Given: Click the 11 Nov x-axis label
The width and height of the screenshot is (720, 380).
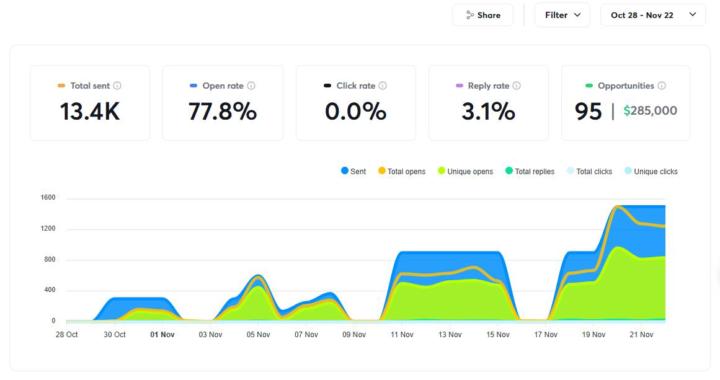Looking at the screenshot, I should 402,335.
